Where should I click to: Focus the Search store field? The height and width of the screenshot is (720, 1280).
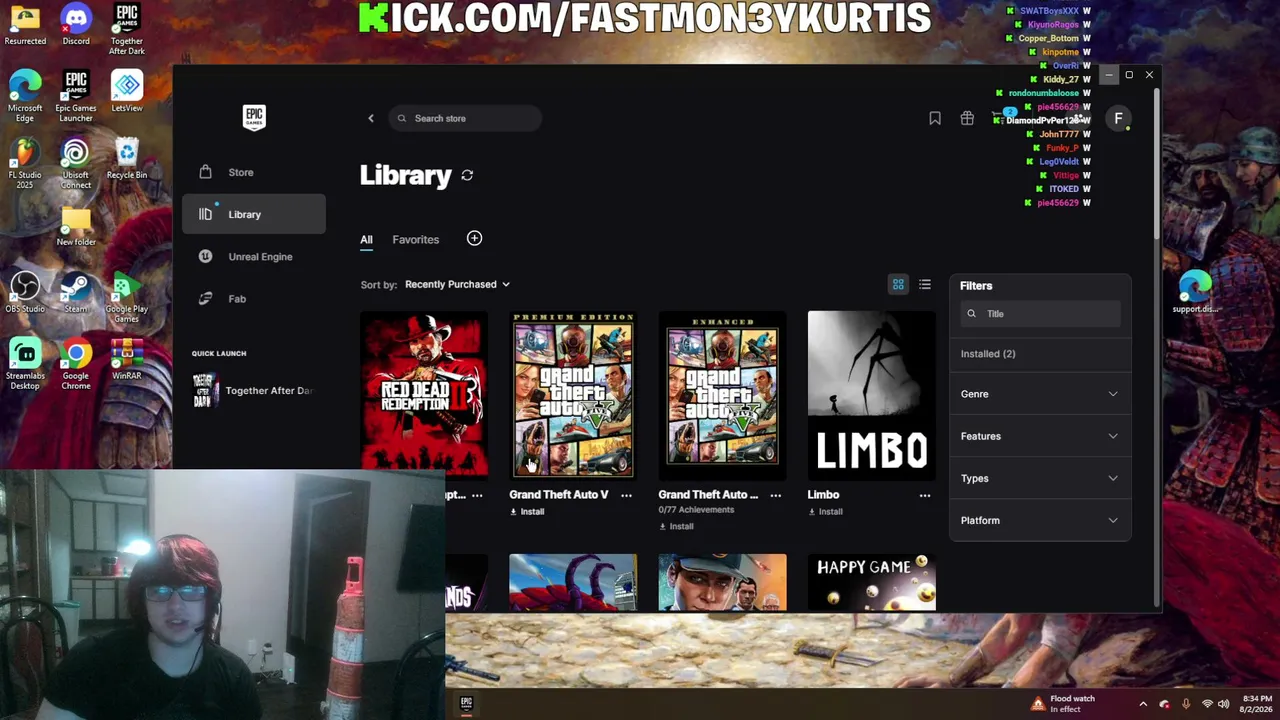[x=465, y=118]
